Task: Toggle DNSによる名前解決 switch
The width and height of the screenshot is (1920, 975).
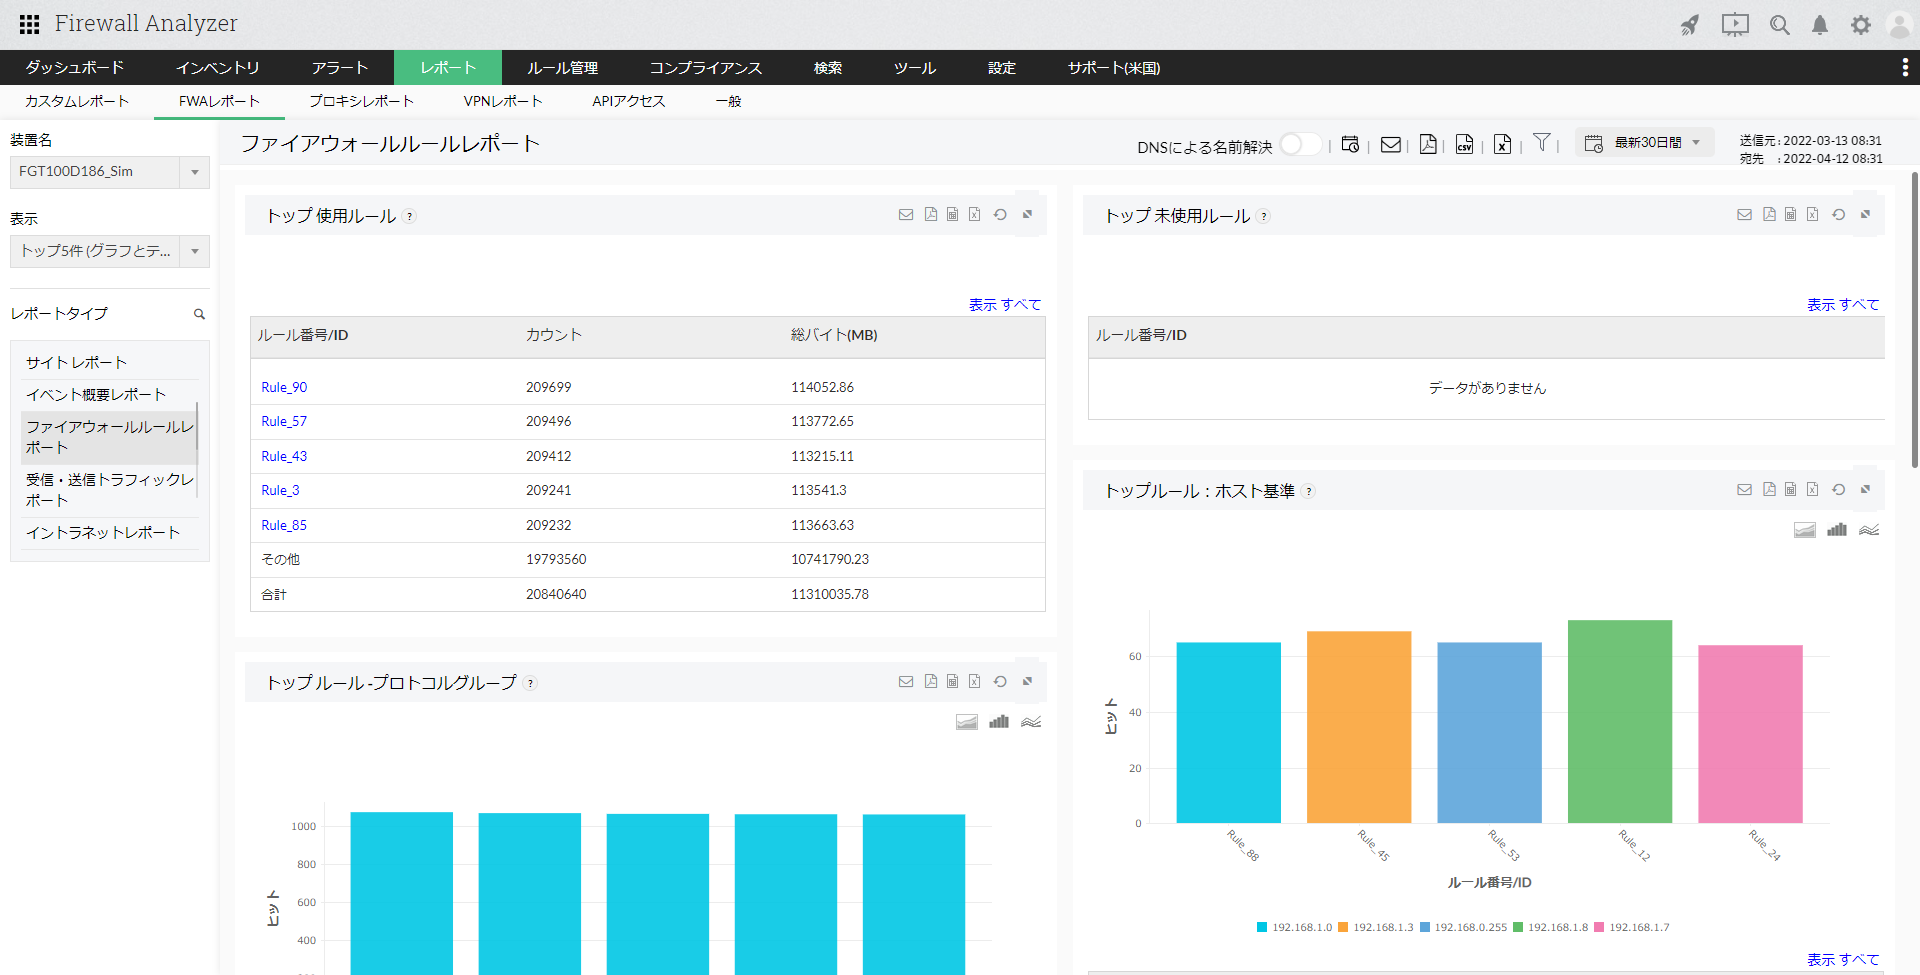Action: 1299,144
